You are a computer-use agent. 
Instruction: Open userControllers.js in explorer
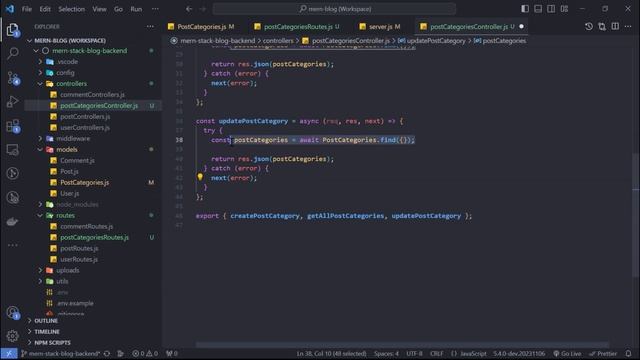pyautogui.click(x=85, y=128)
